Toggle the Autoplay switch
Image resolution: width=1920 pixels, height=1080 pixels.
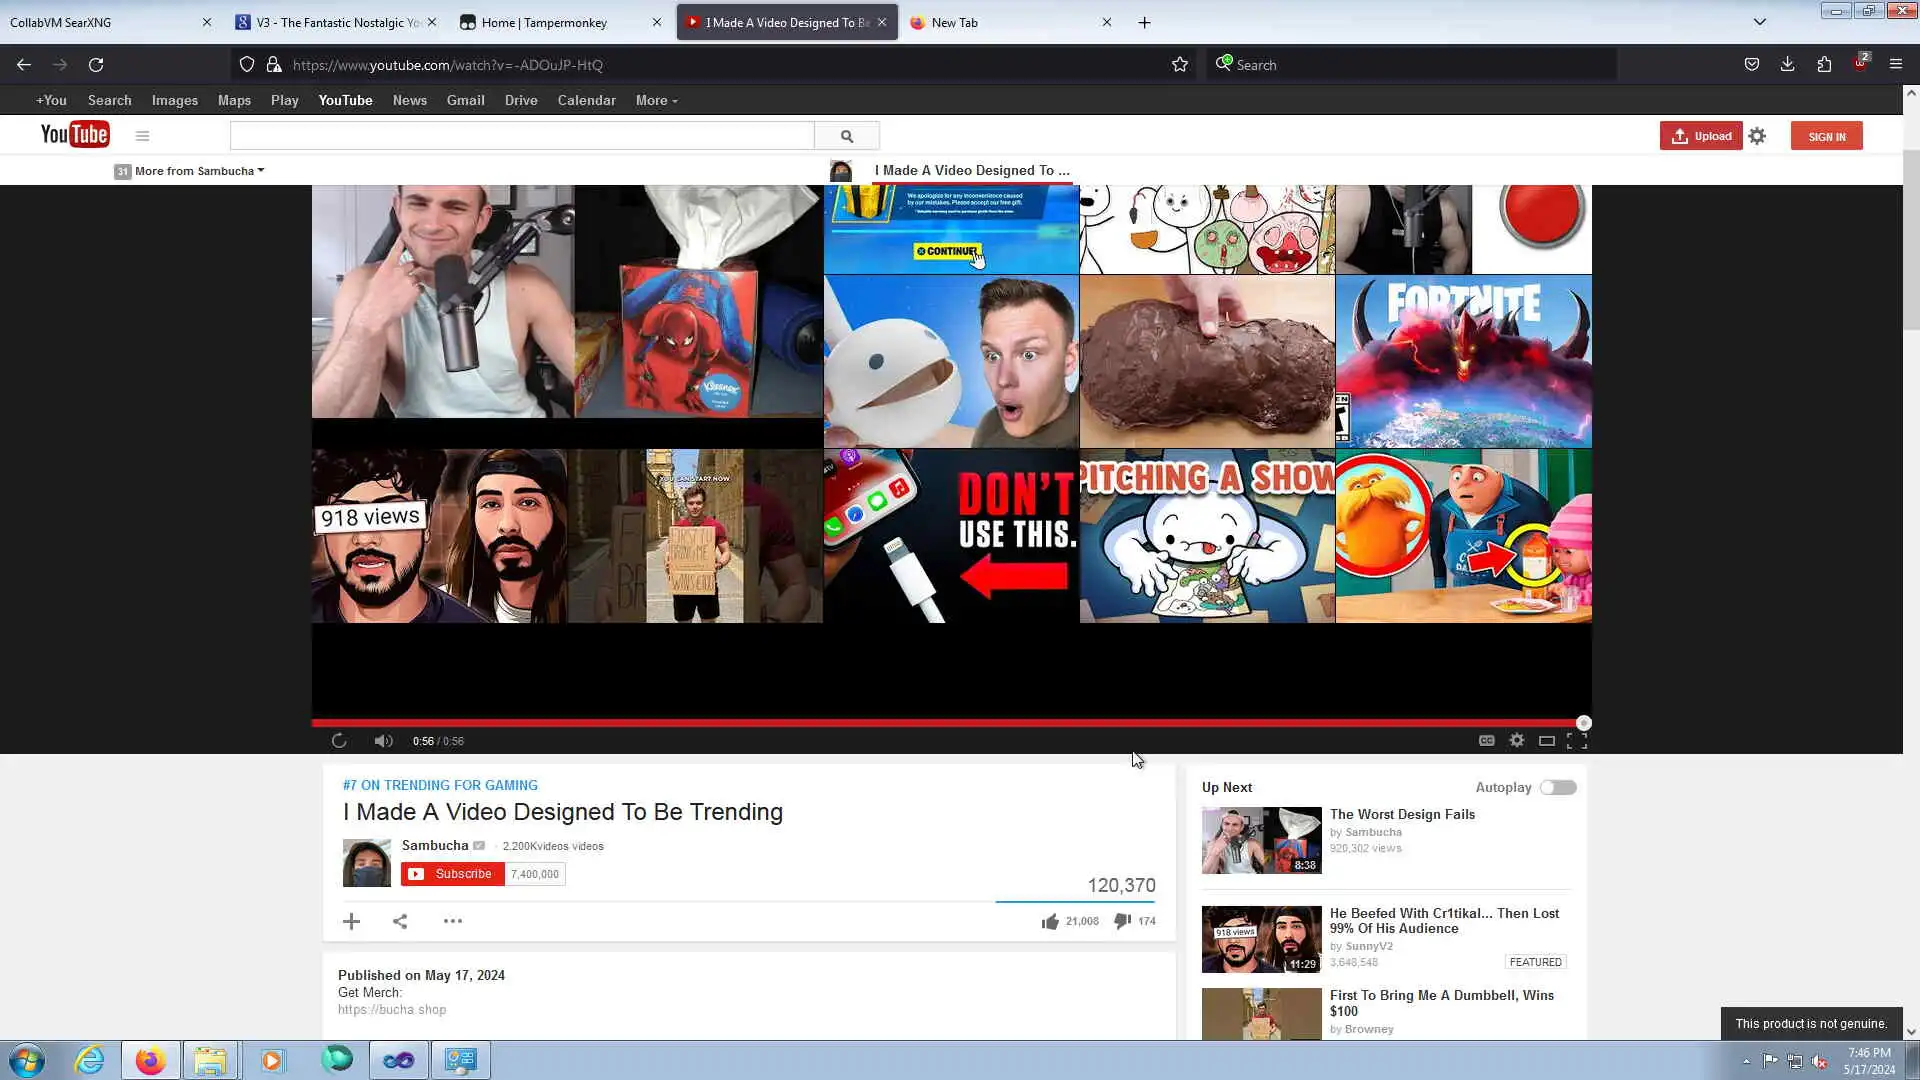coord(1557,788)
